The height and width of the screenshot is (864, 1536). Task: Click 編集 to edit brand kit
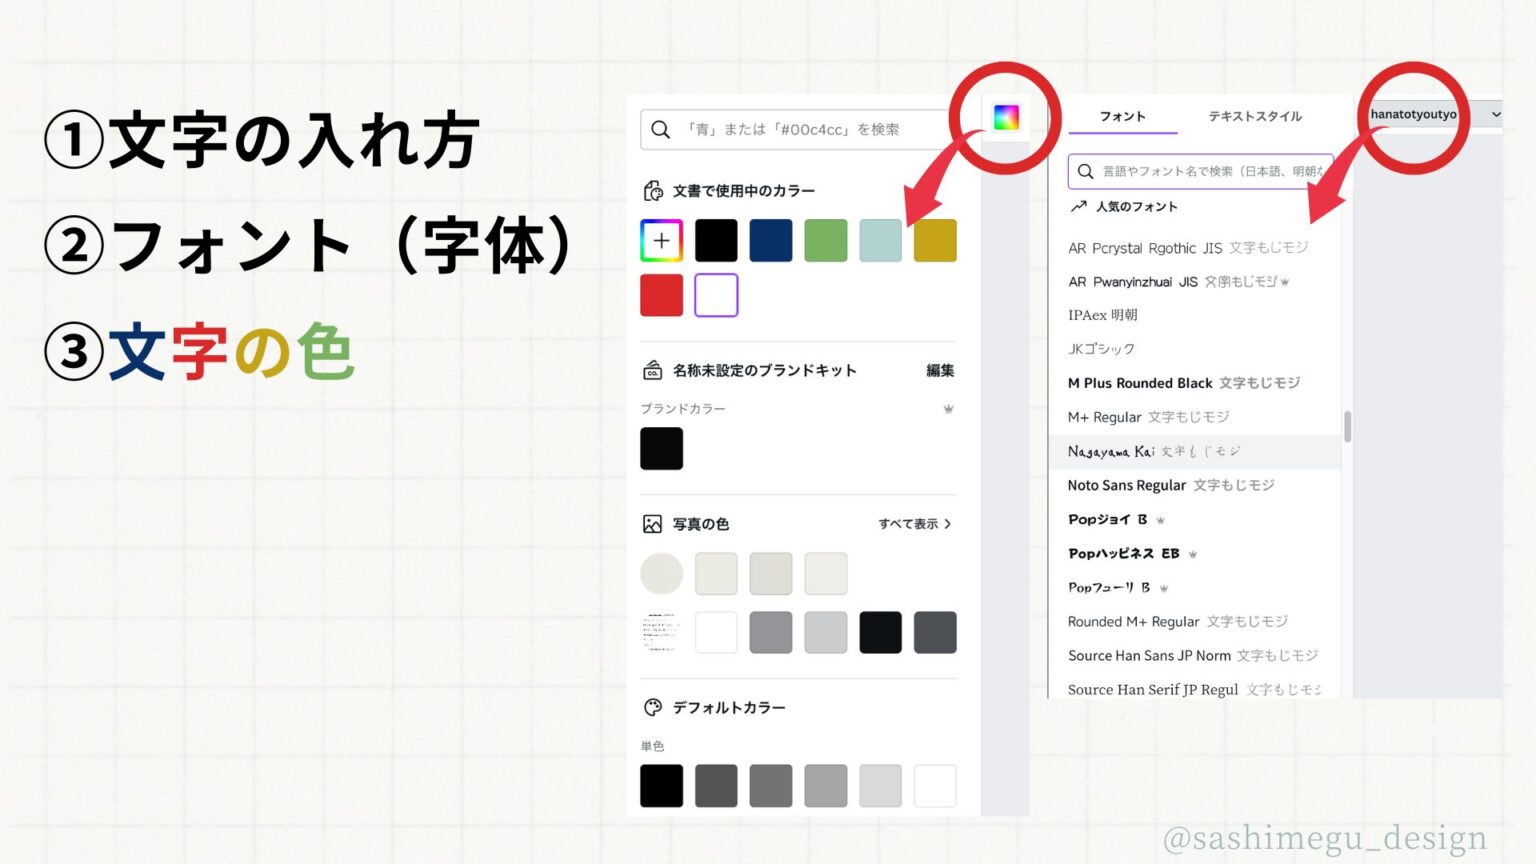pyautogui.click(x=939, y=371)
